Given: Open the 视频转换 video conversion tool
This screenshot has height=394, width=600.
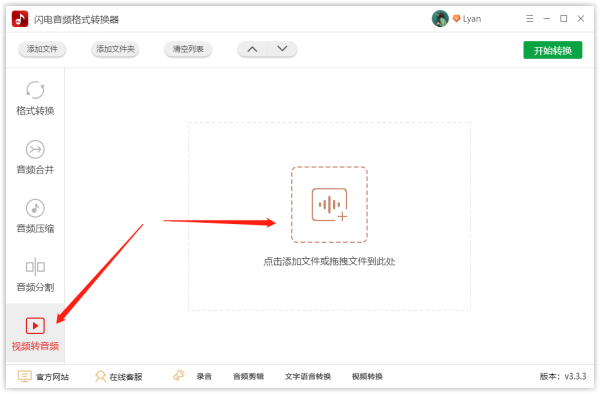Looking at the screenshot, I should coord(367,377).
